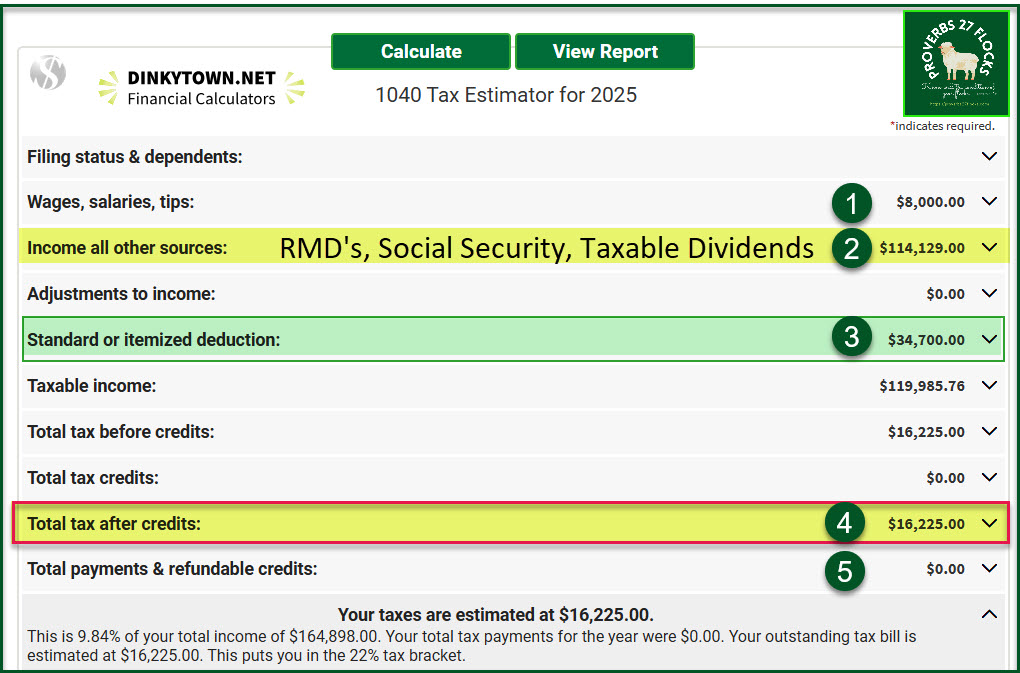This screenshot has height=673, width=1020.
Task: Expand Income all other sources chevron
Action: [x=989, y=247]
